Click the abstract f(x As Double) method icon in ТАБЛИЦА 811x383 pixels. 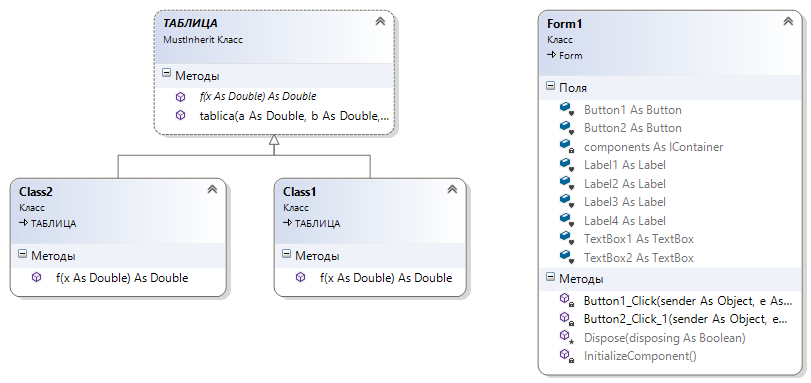click(181, 97)
